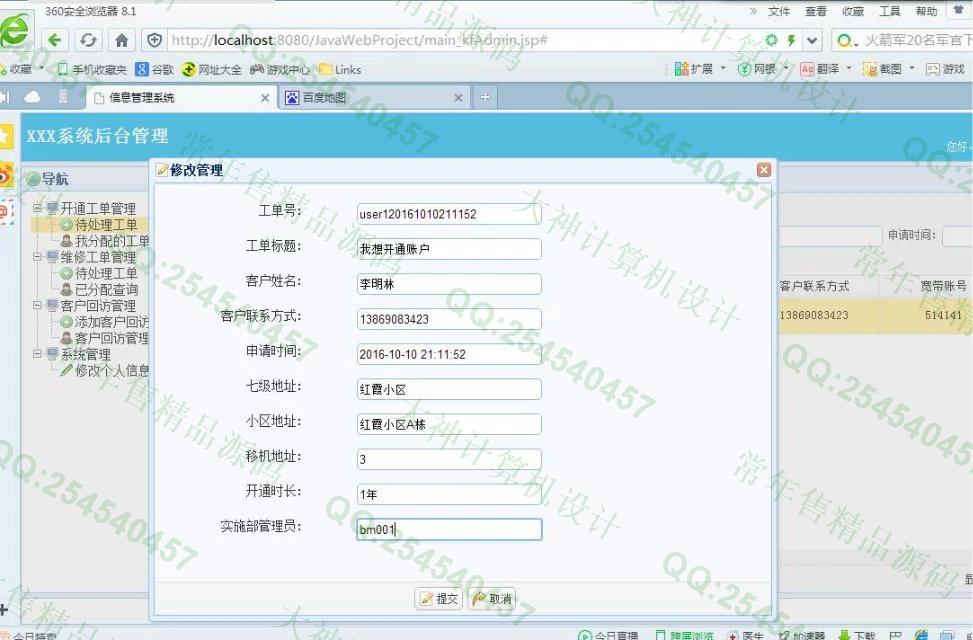Click the 客户姓名 field with 李明林
The width and height of the screenshot is (973, 640).
(449, 284)
